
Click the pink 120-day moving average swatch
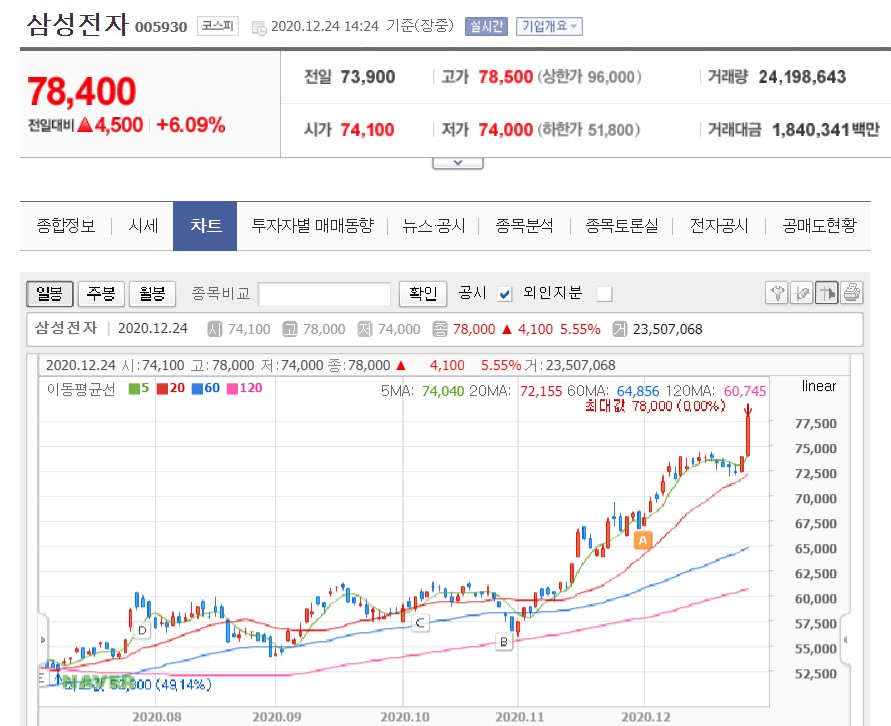pos(232,389)
